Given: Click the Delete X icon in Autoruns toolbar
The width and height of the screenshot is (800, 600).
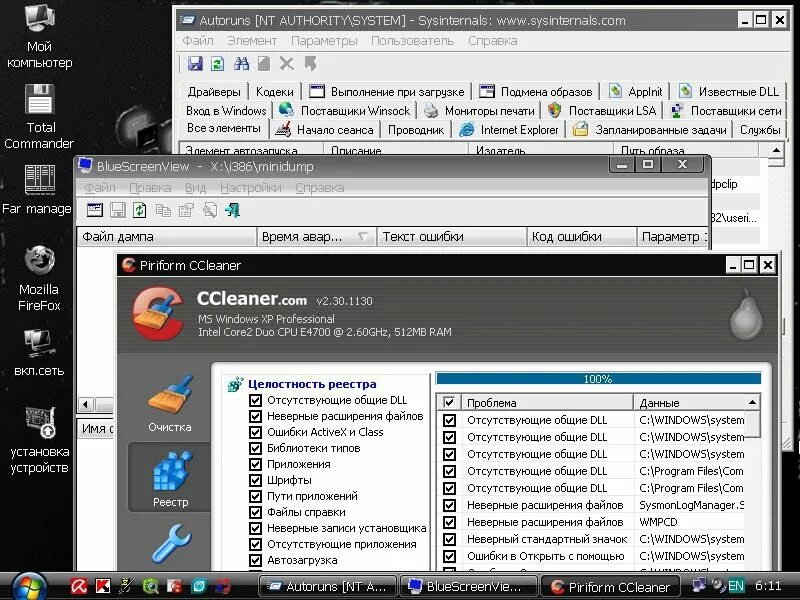Looking at the screenshot, I should (x=287, y=64).
